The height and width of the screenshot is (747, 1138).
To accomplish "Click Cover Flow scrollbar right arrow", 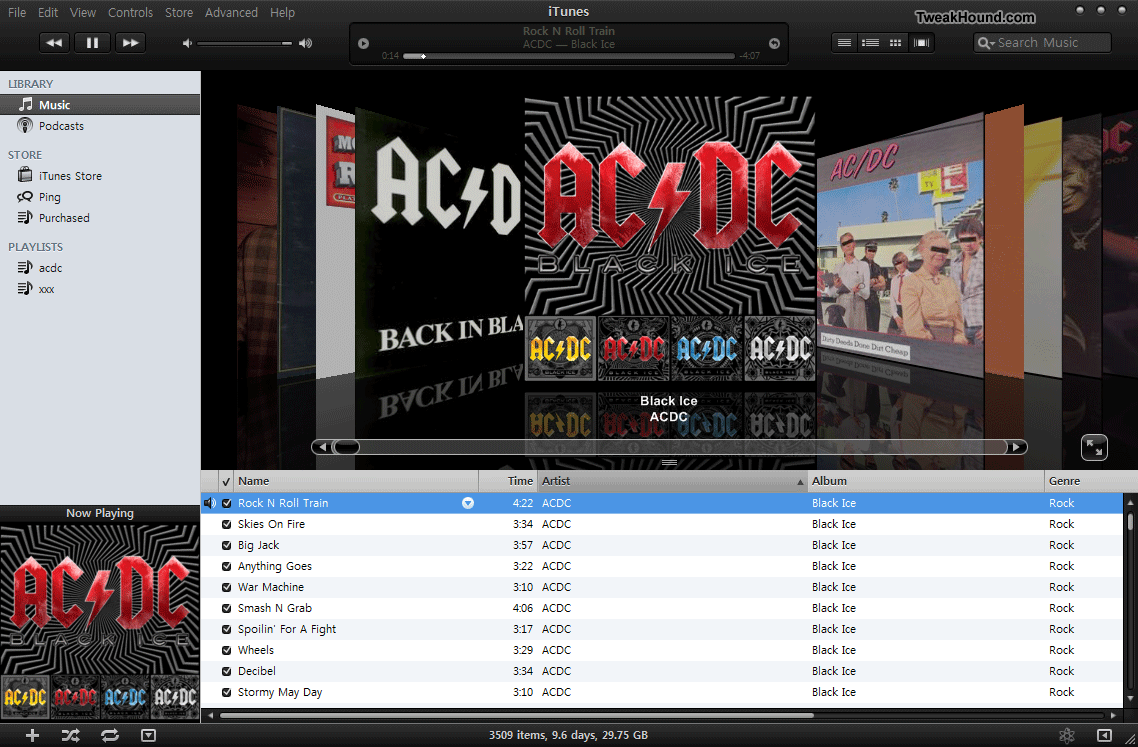I will [x=1017, y=447].
